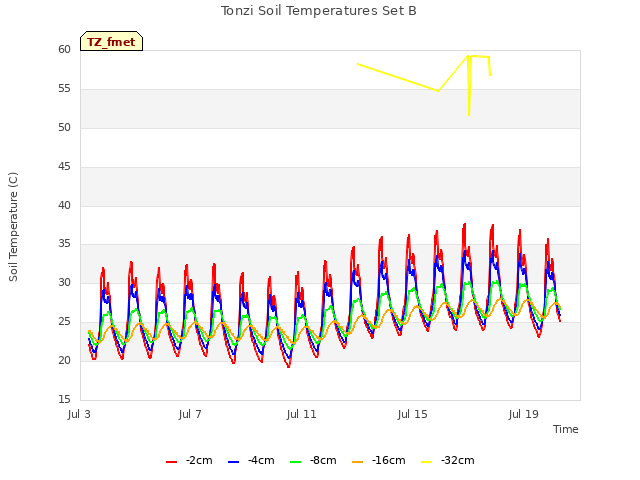Click the TZ_fmet annotation label
Viewport: 640px width, 480px height.
(111, 41)
